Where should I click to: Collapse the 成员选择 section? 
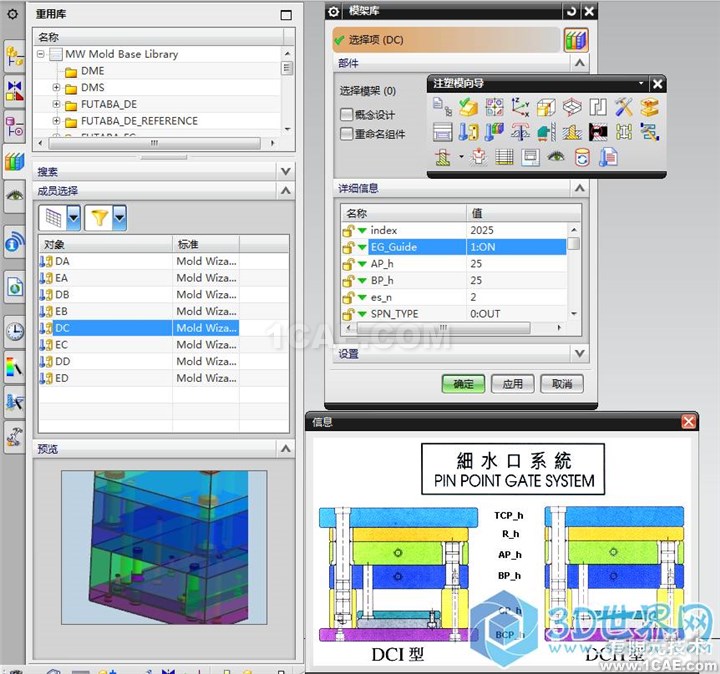tap(285, 190)
